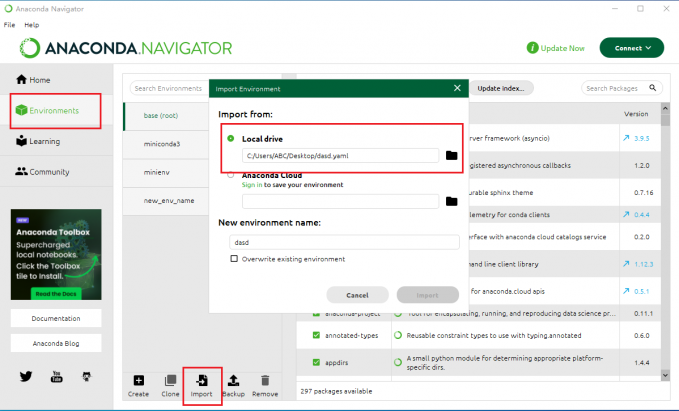Click the Anaconda Toolbox ad banner
Screen dimensions: 679x411
click(56, 255)
